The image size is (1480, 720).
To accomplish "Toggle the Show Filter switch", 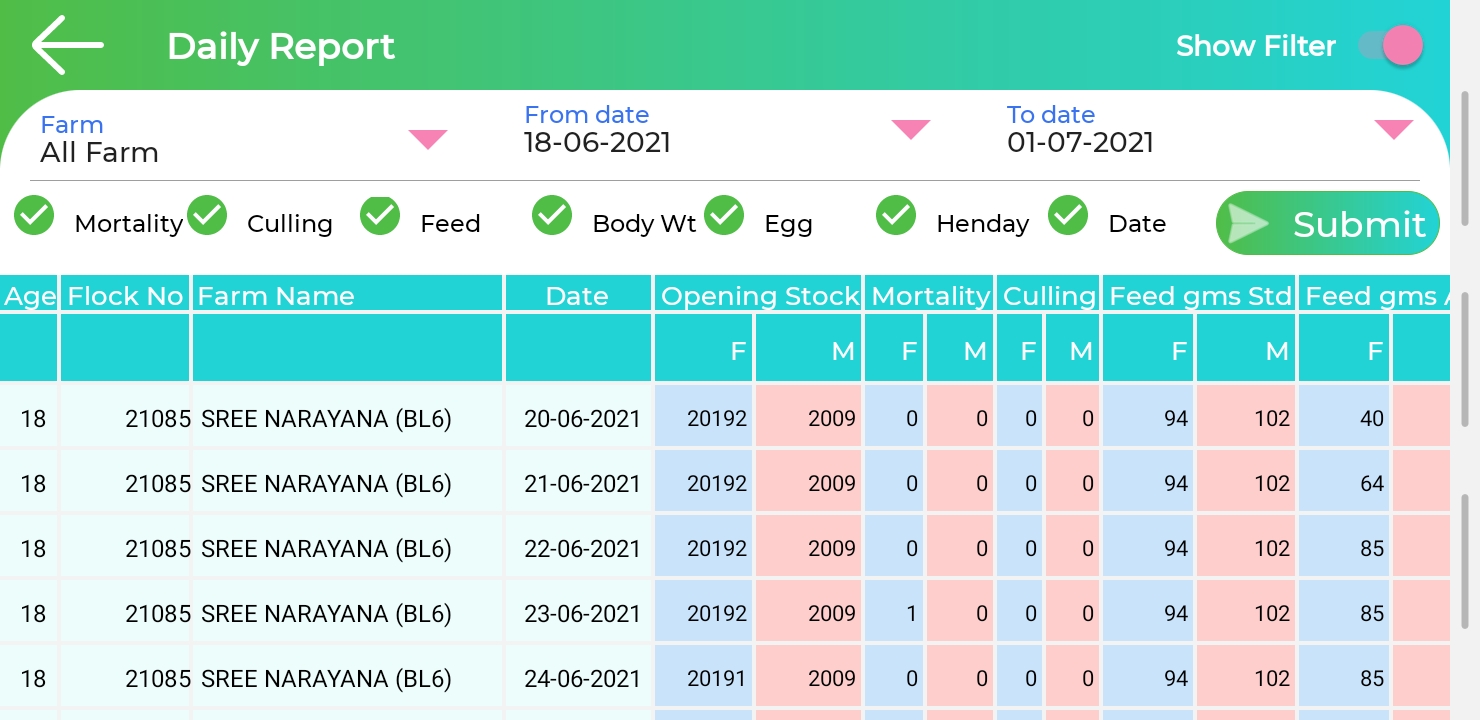I will point(1391,46).
